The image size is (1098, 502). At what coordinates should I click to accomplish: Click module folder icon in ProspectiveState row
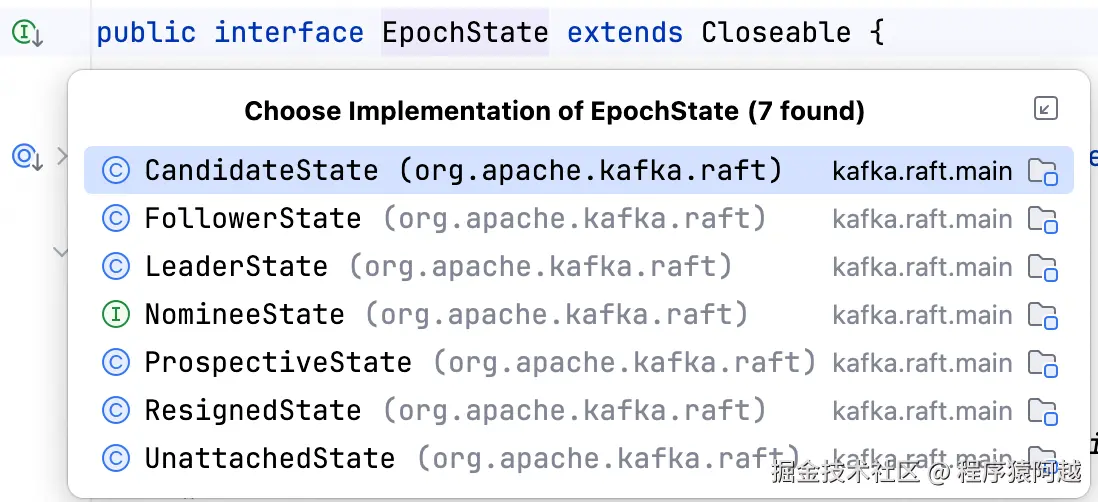(1043, 363)
